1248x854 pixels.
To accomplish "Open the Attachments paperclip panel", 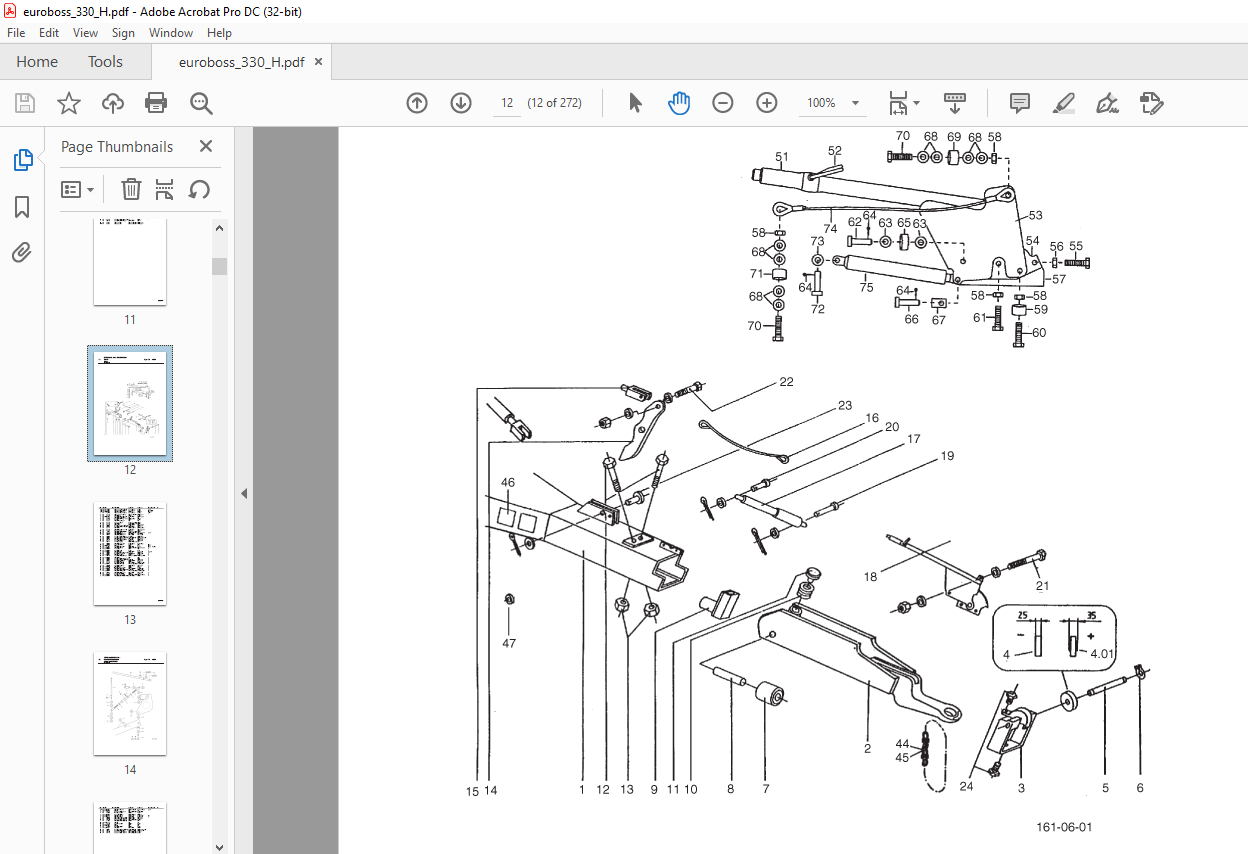I will (22, 252).
